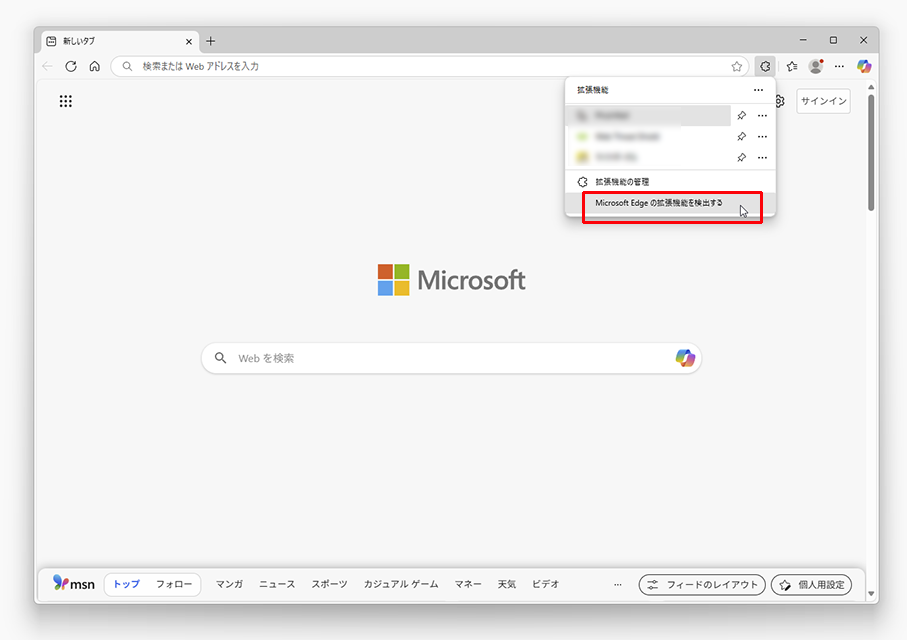Close the 新しいタブ tab

click(x=189, y=42)
